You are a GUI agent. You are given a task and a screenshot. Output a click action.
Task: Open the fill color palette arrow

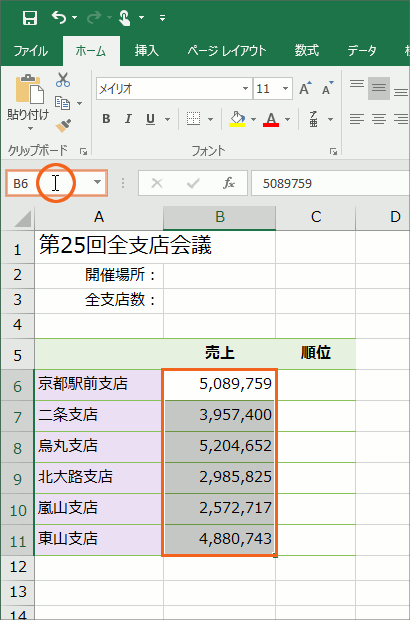coord(253,119)
